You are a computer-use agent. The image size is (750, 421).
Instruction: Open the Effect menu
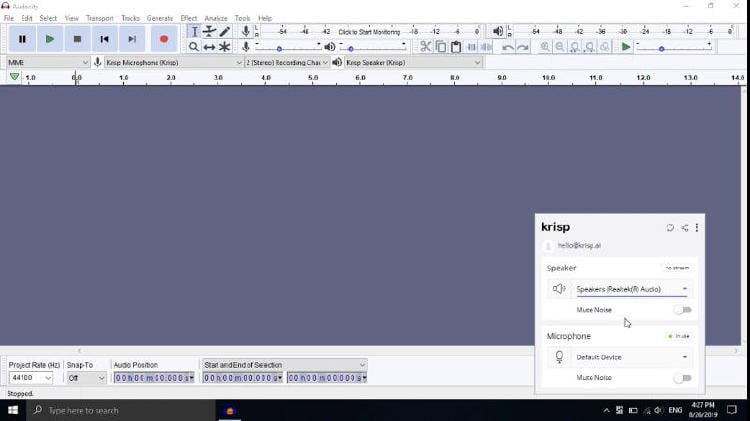point(189,18)
